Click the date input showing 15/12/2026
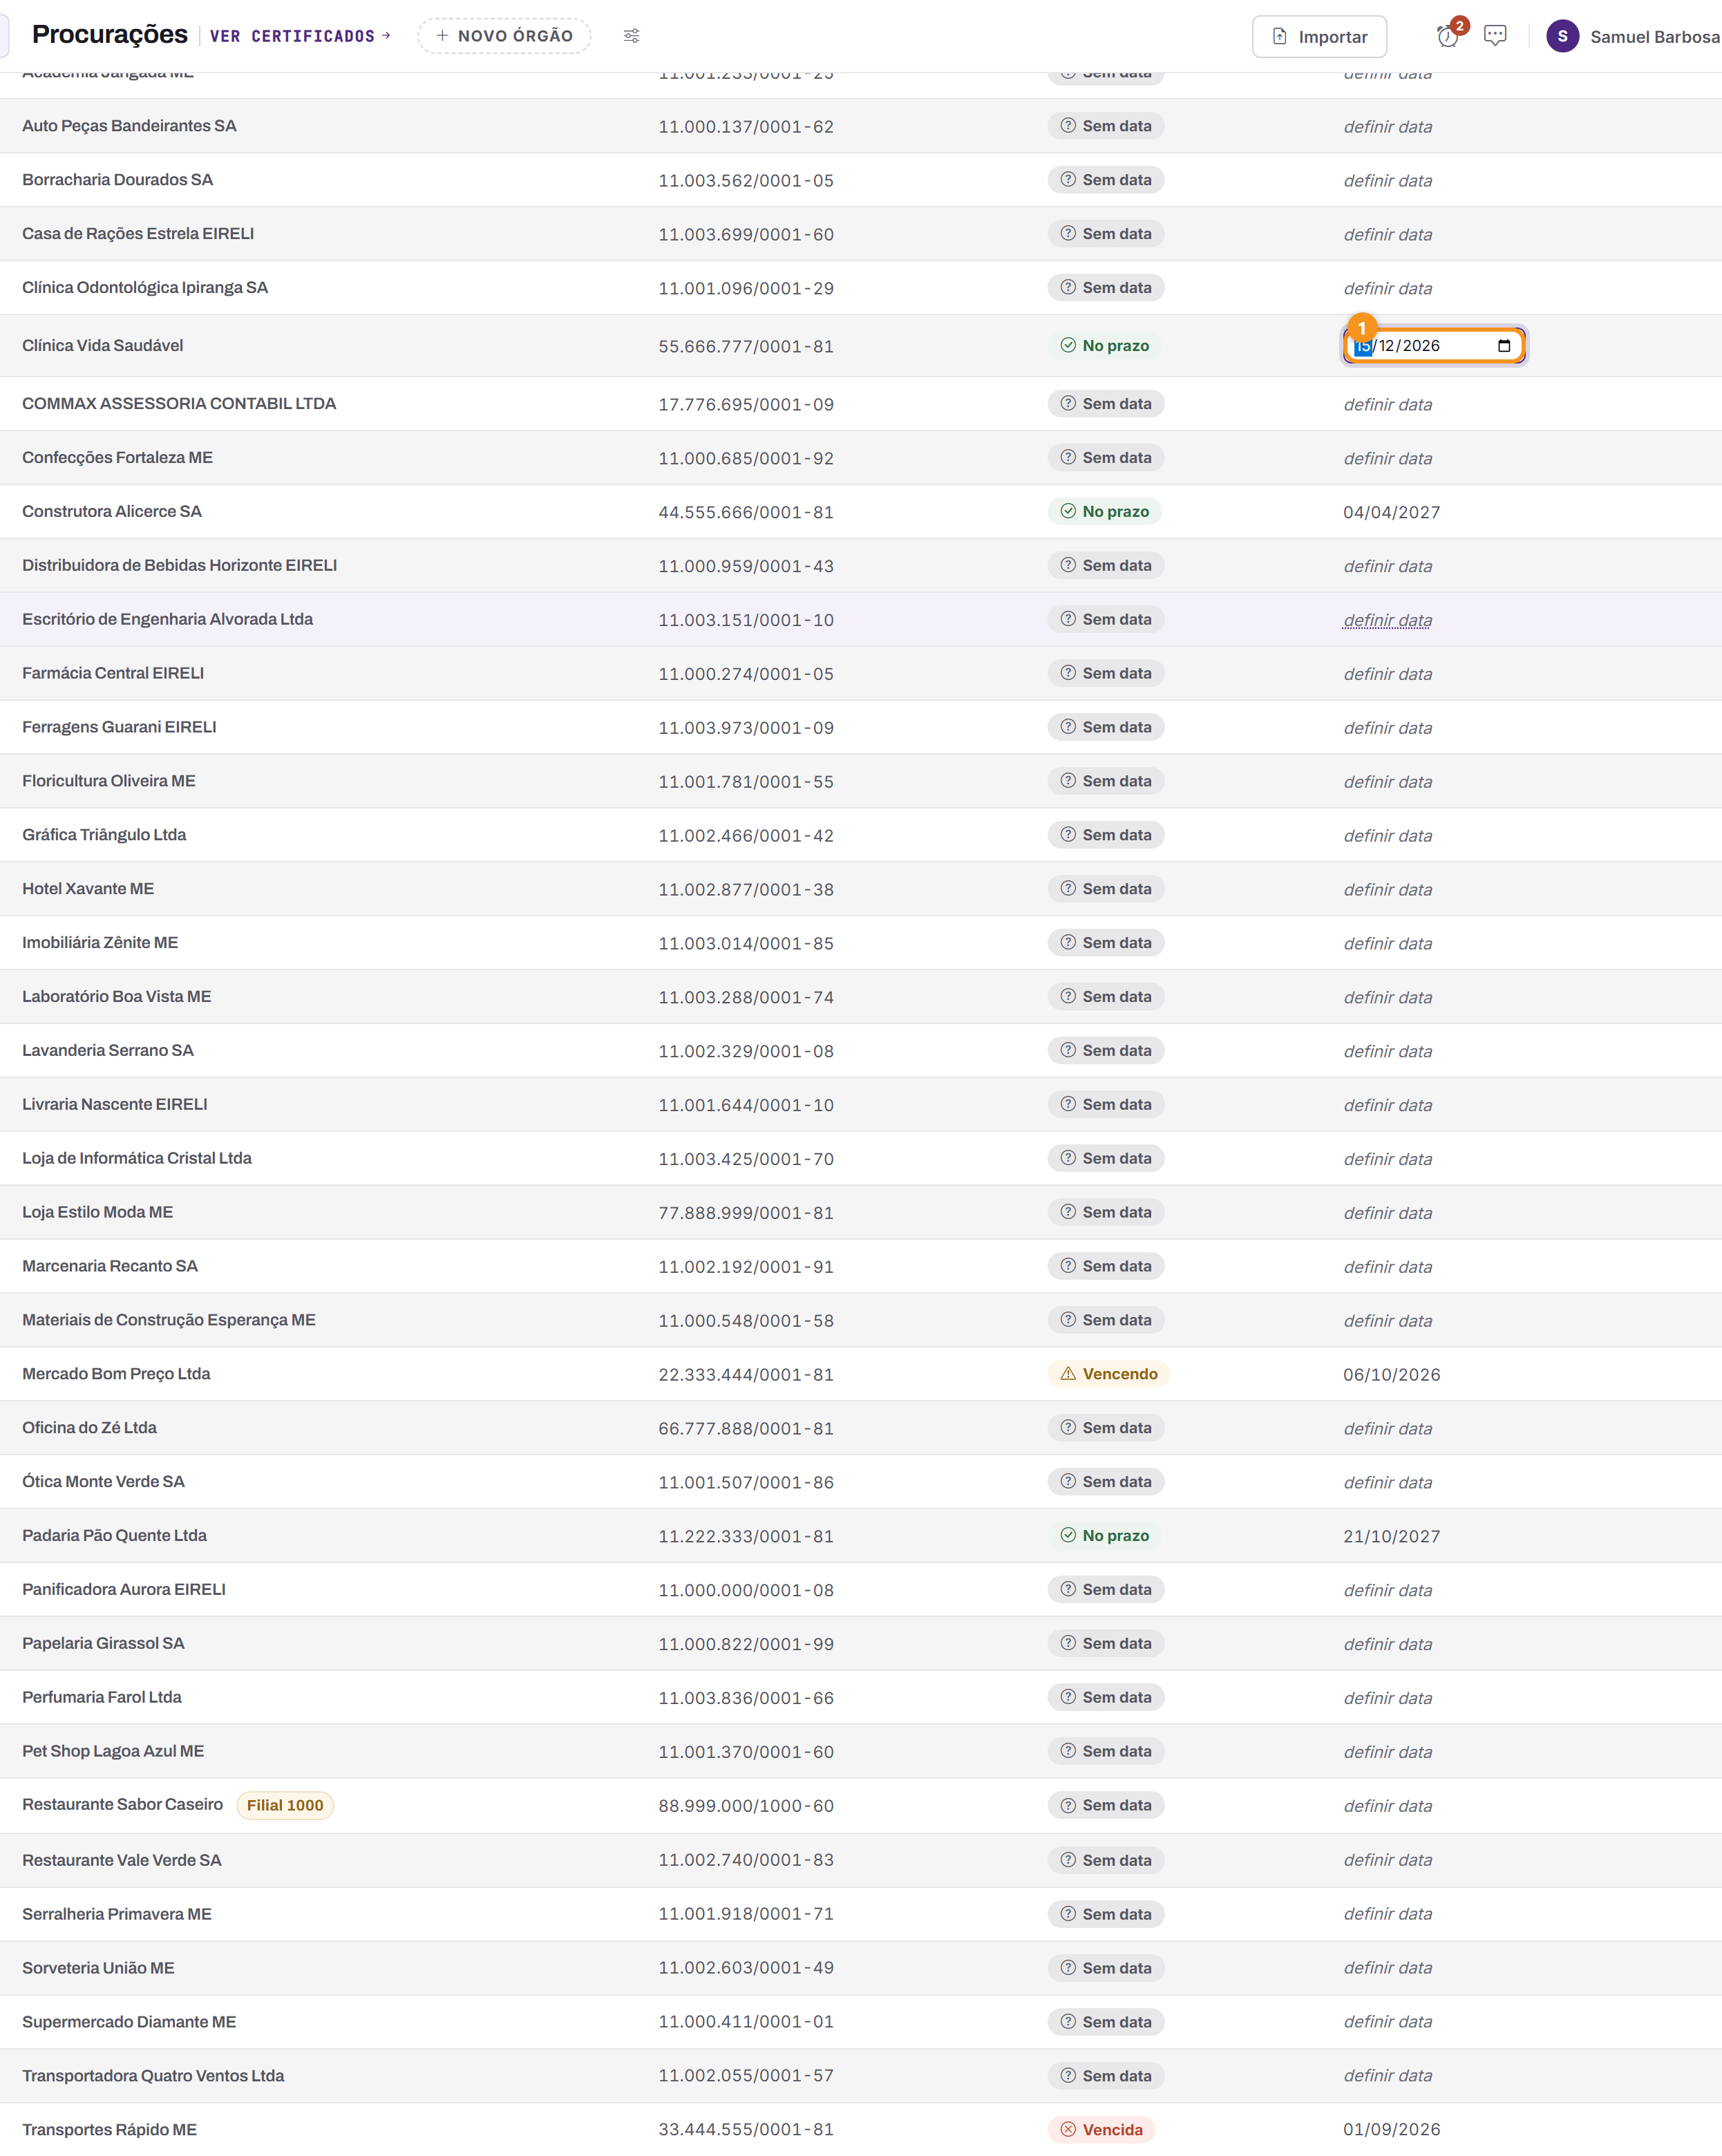1722x2156 pixels. (1433, 346)
